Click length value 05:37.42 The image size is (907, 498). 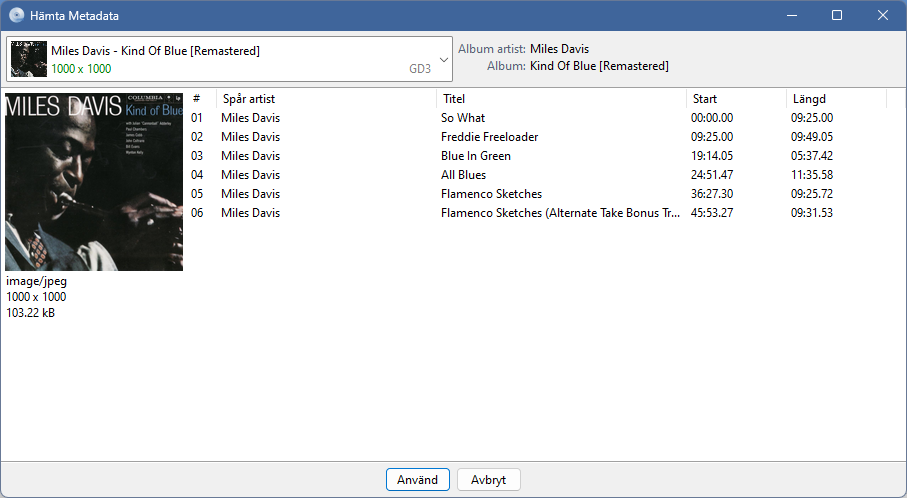[812, 156]
